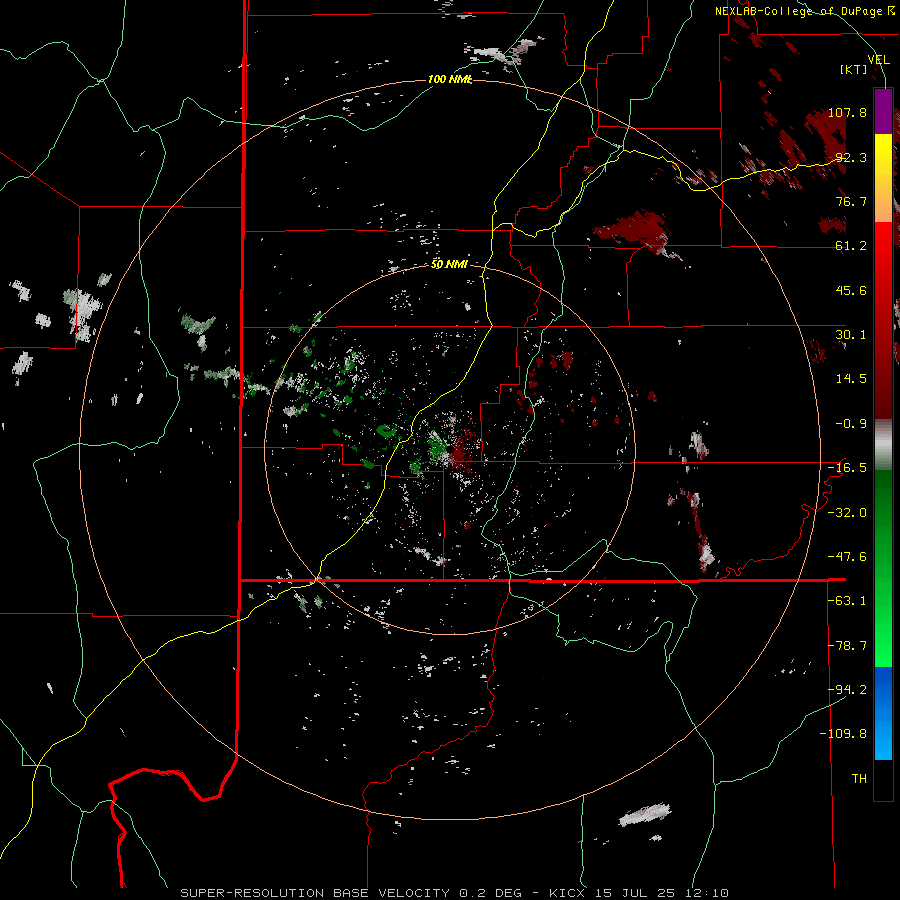Select the 30.1 velocity scale value
This screenshot has width=900, height=900.
[x=851, y=335]
